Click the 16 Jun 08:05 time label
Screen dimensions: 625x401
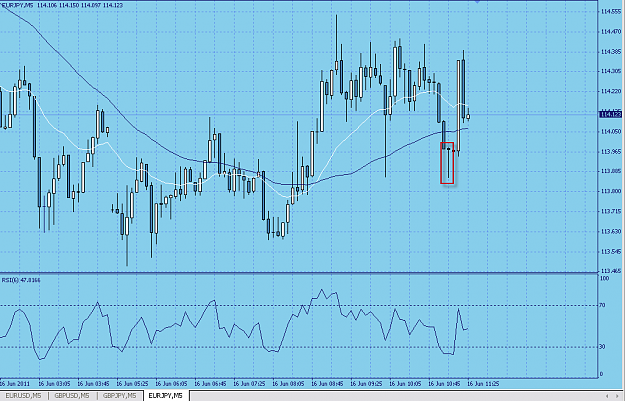tap(289, 384)
